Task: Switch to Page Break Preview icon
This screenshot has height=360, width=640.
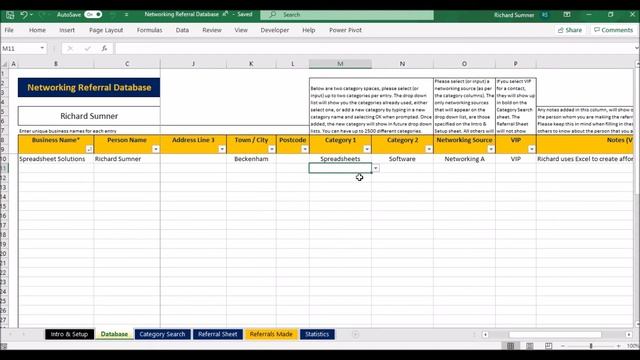Action: coord(548,346)
